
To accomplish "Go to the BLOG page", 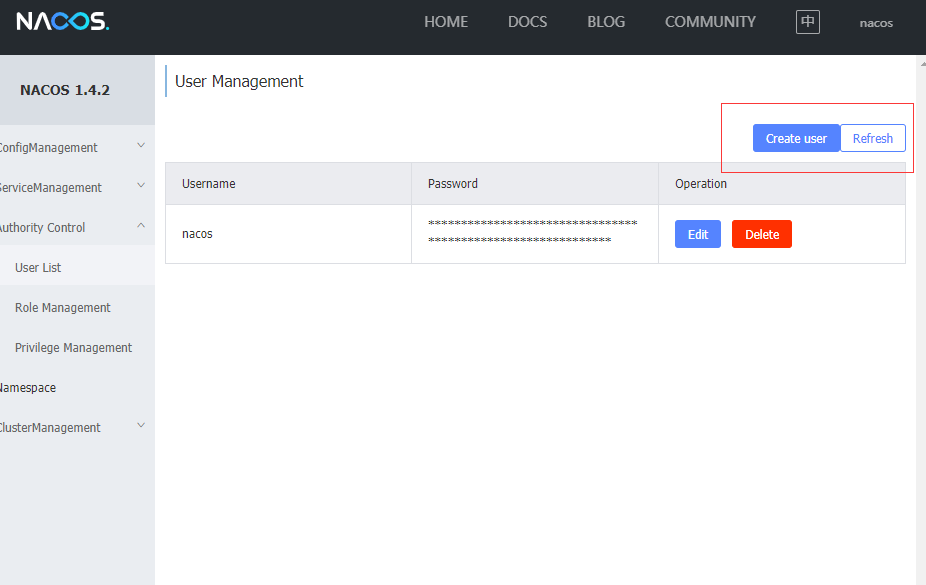I will [x=606, y=22].
